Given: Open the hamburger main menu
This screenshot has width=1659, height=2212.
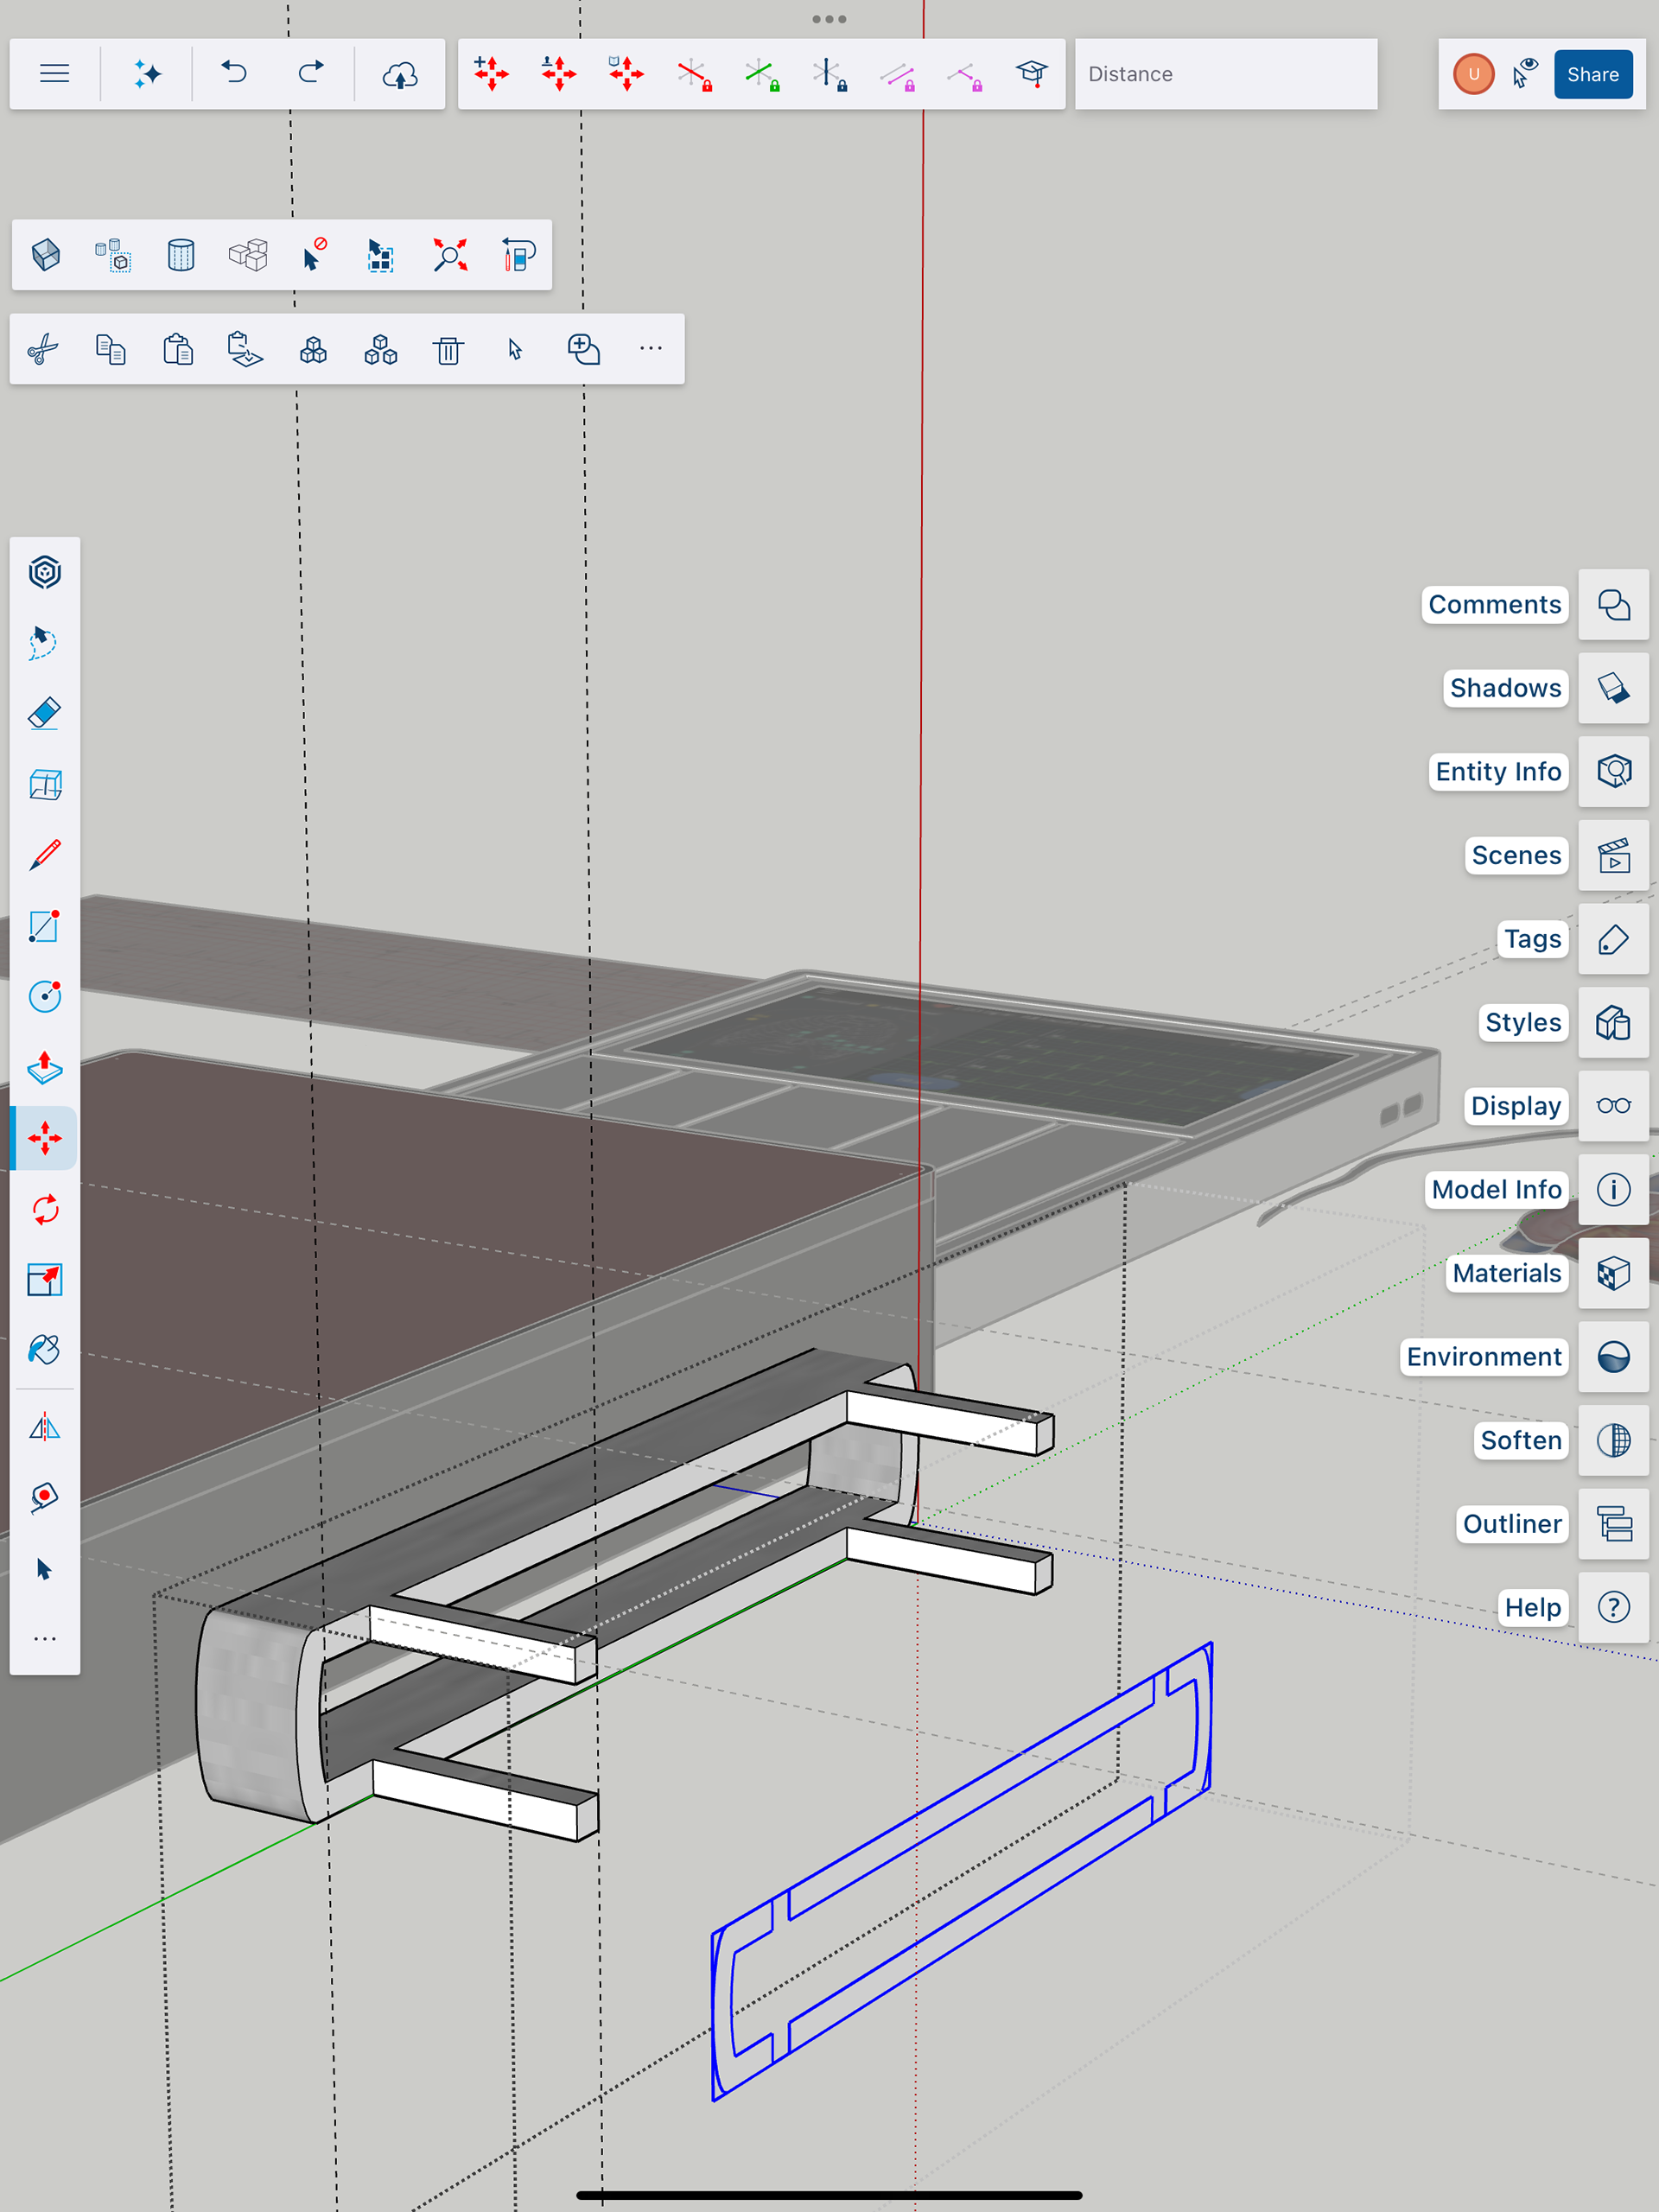Looking at the screenshot, I should (55, 74).
